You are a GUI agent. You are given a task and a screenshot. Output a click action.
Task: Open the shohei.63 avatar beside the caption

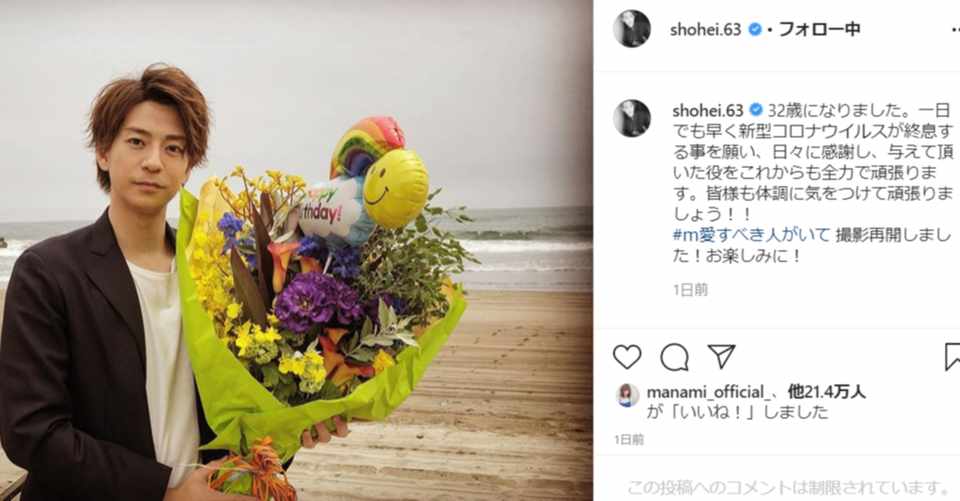[x=632, y=118]
